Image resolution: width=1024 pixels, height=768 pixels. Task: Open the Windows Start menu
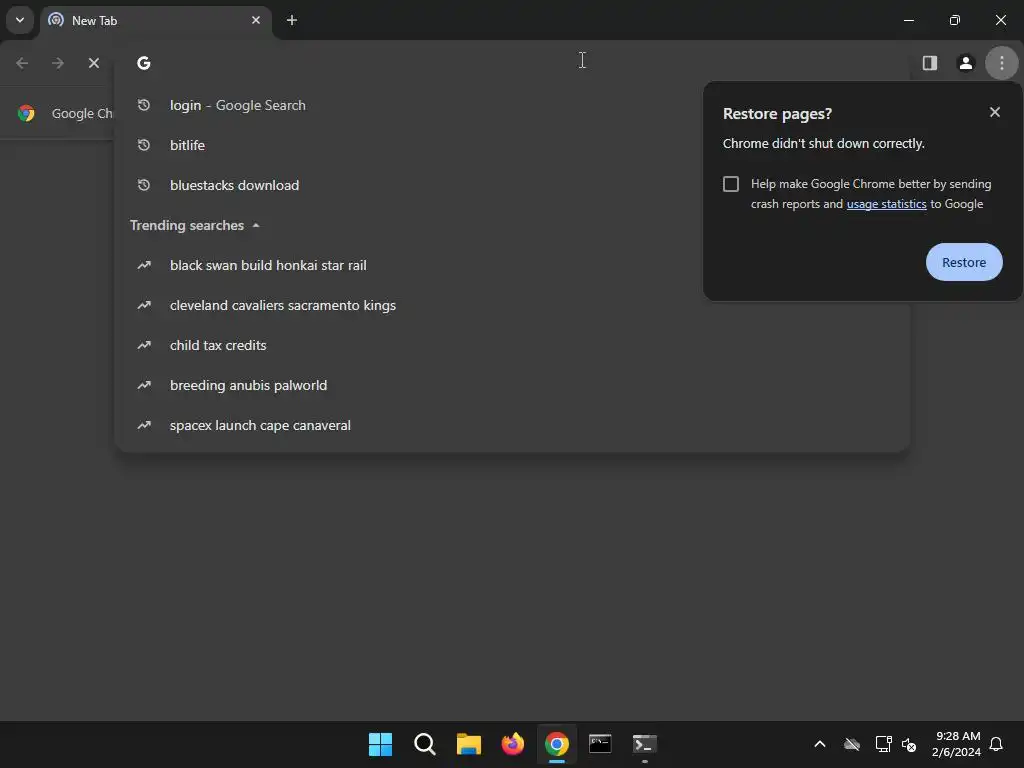coord(380,744)
